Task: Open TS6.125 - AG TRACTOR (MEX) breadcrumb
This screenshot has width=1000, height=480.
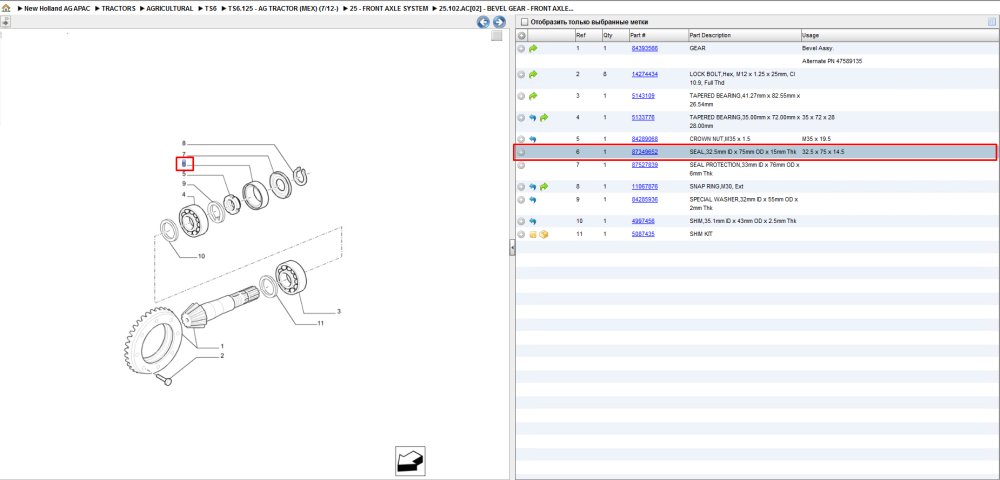Action: point(283,9)
